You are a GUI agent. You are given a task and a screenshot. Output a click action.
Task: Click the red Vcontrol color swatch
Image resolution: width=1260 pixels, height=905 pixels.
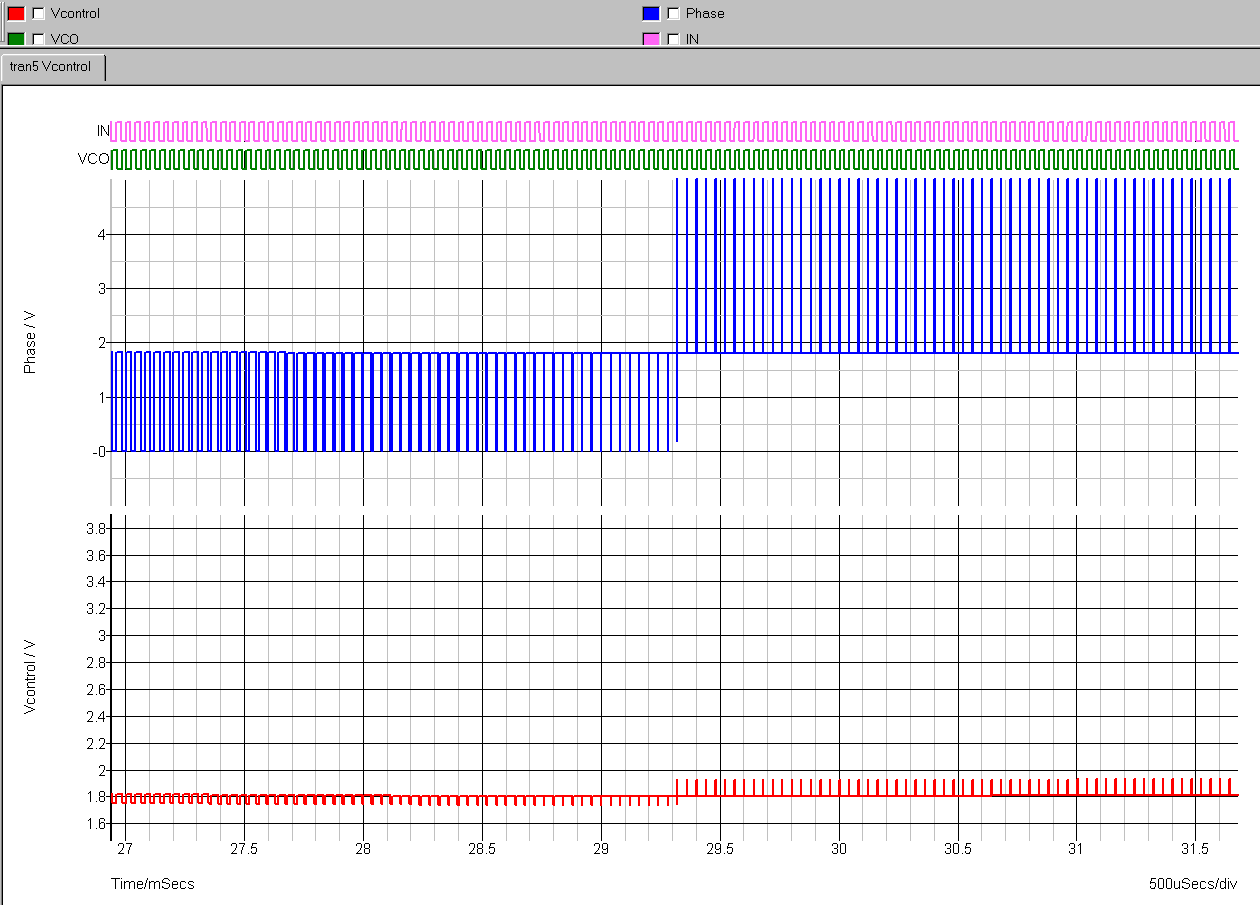[x=16, y=14]
